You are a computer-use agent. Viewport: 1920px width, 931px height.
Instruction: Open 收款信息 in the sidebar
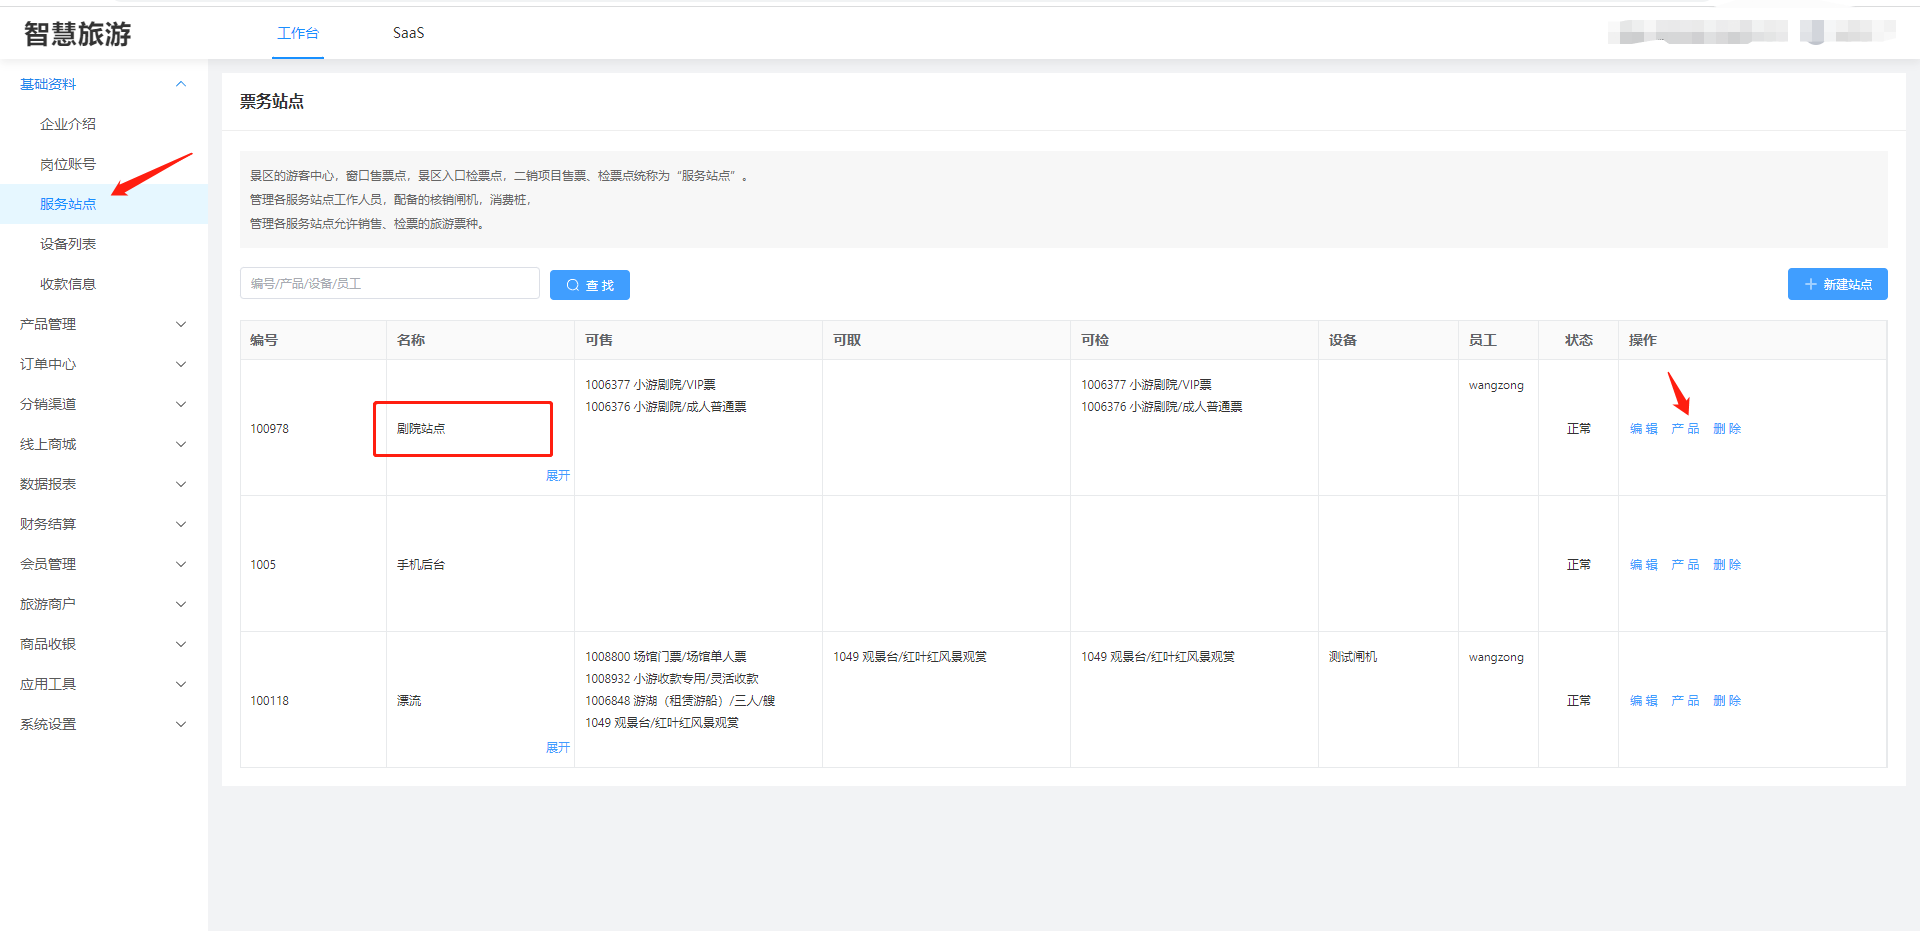click(x=68, y=284)
